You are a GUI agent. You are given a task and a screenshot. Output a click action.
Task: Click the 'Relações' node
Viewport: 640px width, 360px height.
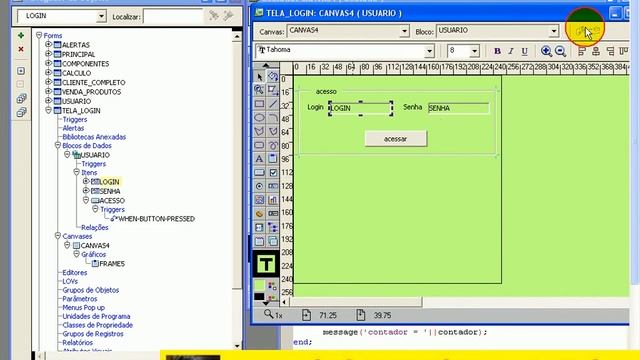pyautogui.click(x=95, y=227)
